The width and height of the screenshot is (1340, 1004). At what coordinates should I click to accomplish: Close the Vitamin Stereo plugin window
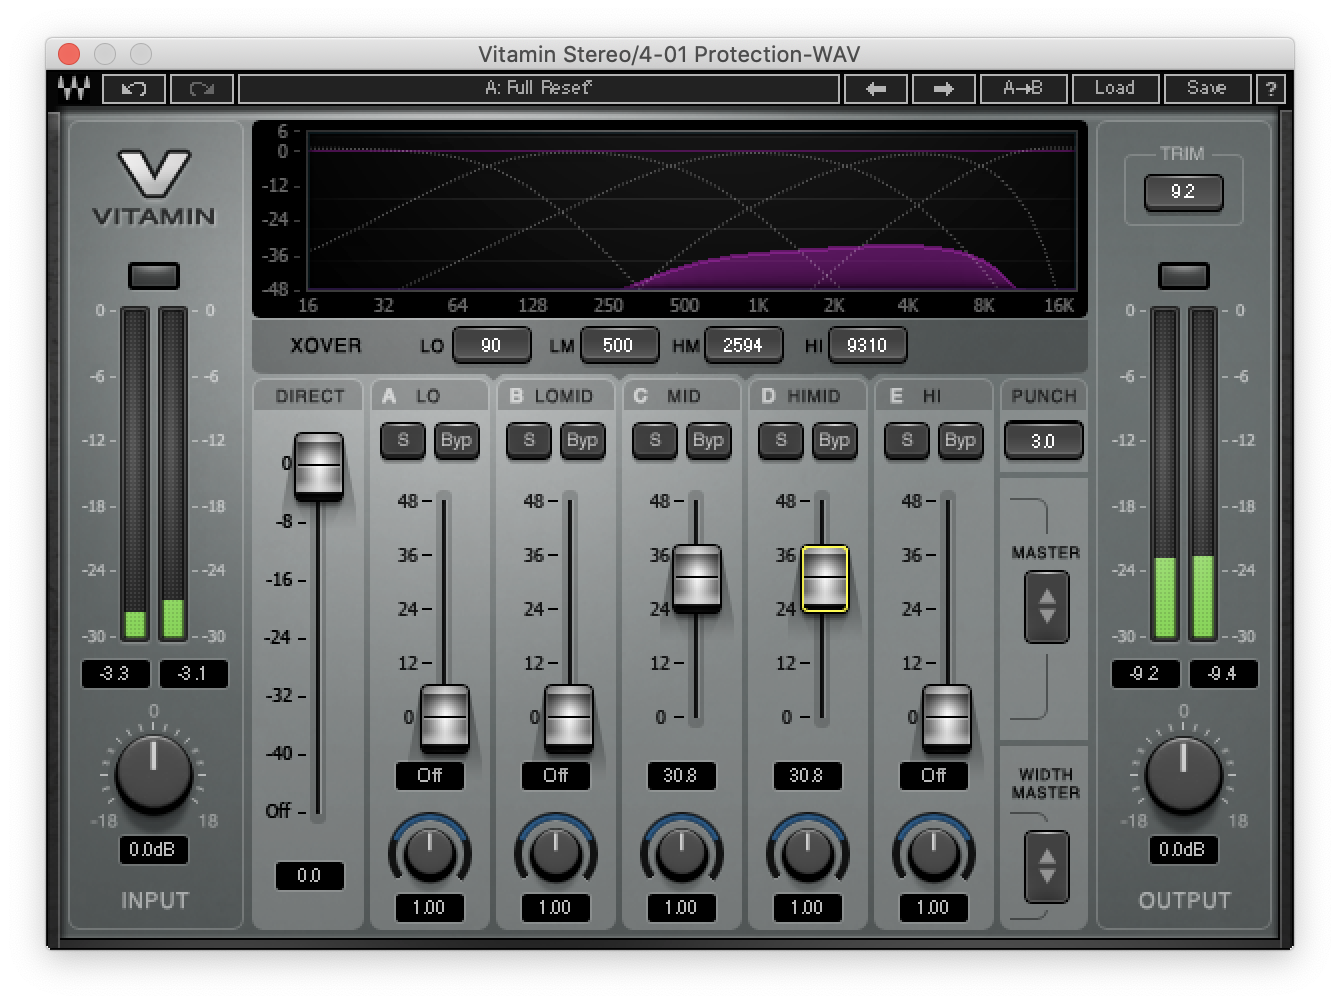(x=69, y=54)
